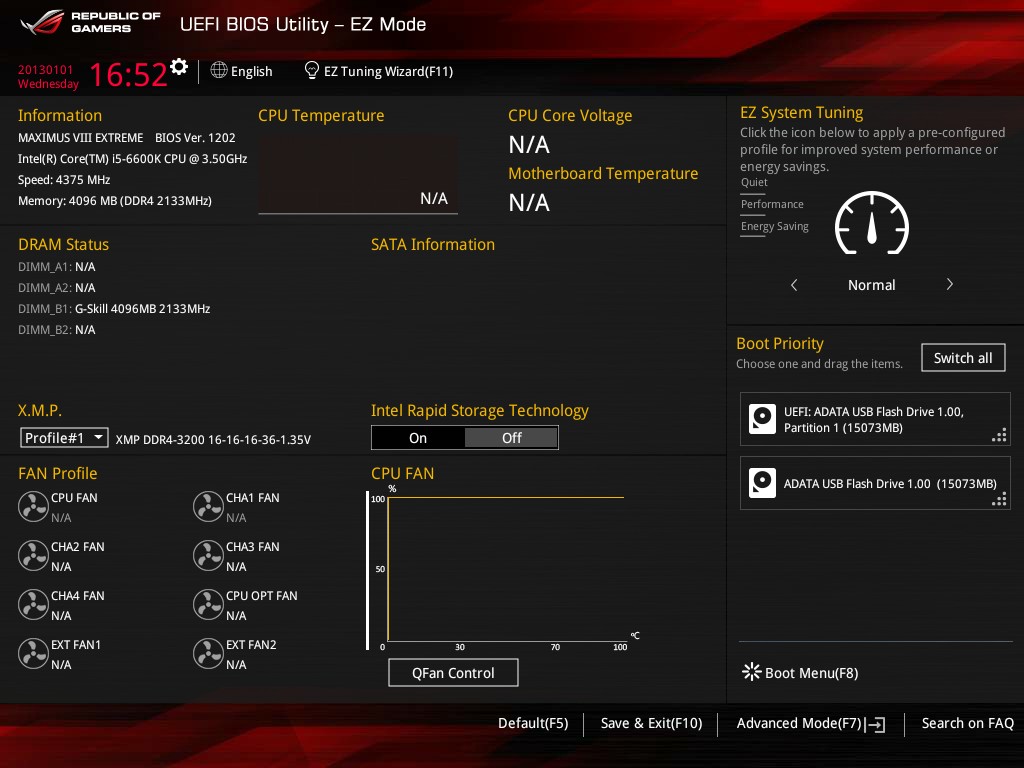The image size is (1024, 768).
Task: Select ADATA USB Flash Drive 1.00 boot entry
Action: click(x=875, y=483)
